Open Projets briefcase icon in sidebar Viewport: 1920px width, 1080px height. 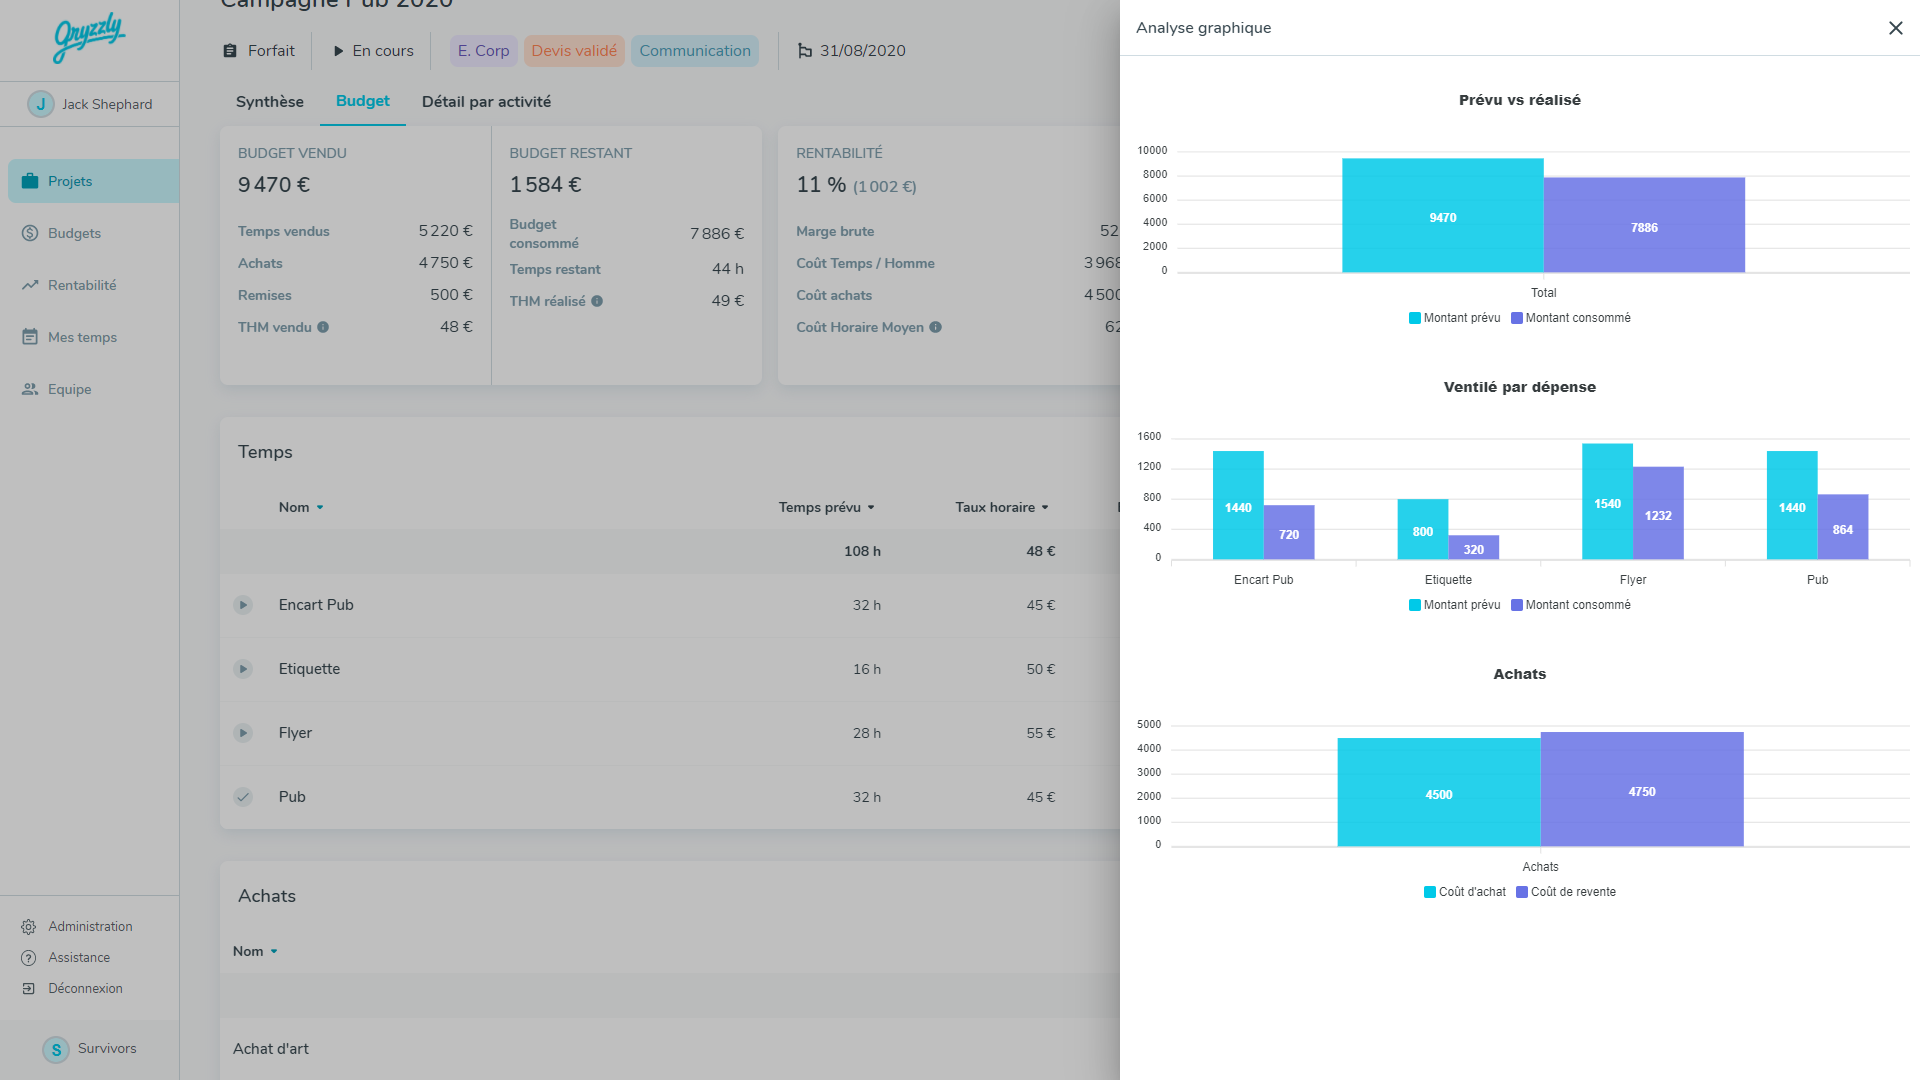tap(30, 181)
